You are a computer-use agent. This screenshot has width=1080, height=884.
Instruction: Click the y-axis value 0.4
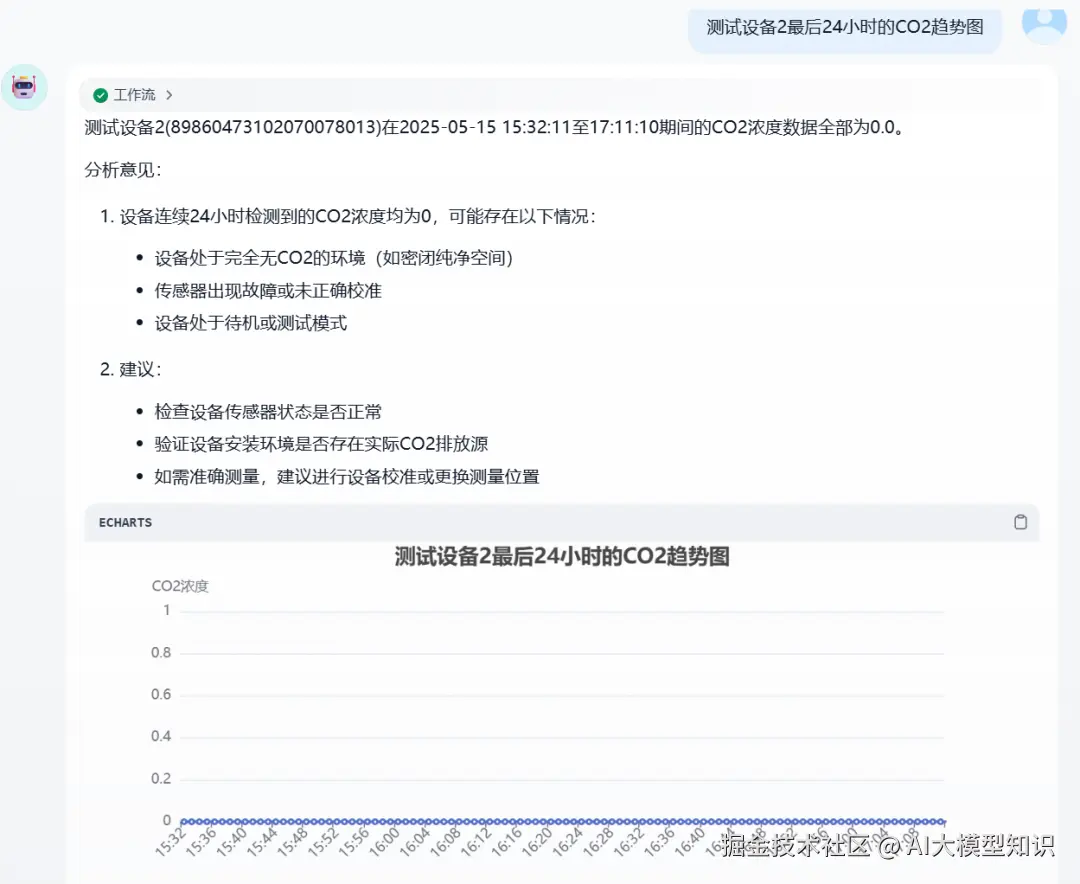161,737
